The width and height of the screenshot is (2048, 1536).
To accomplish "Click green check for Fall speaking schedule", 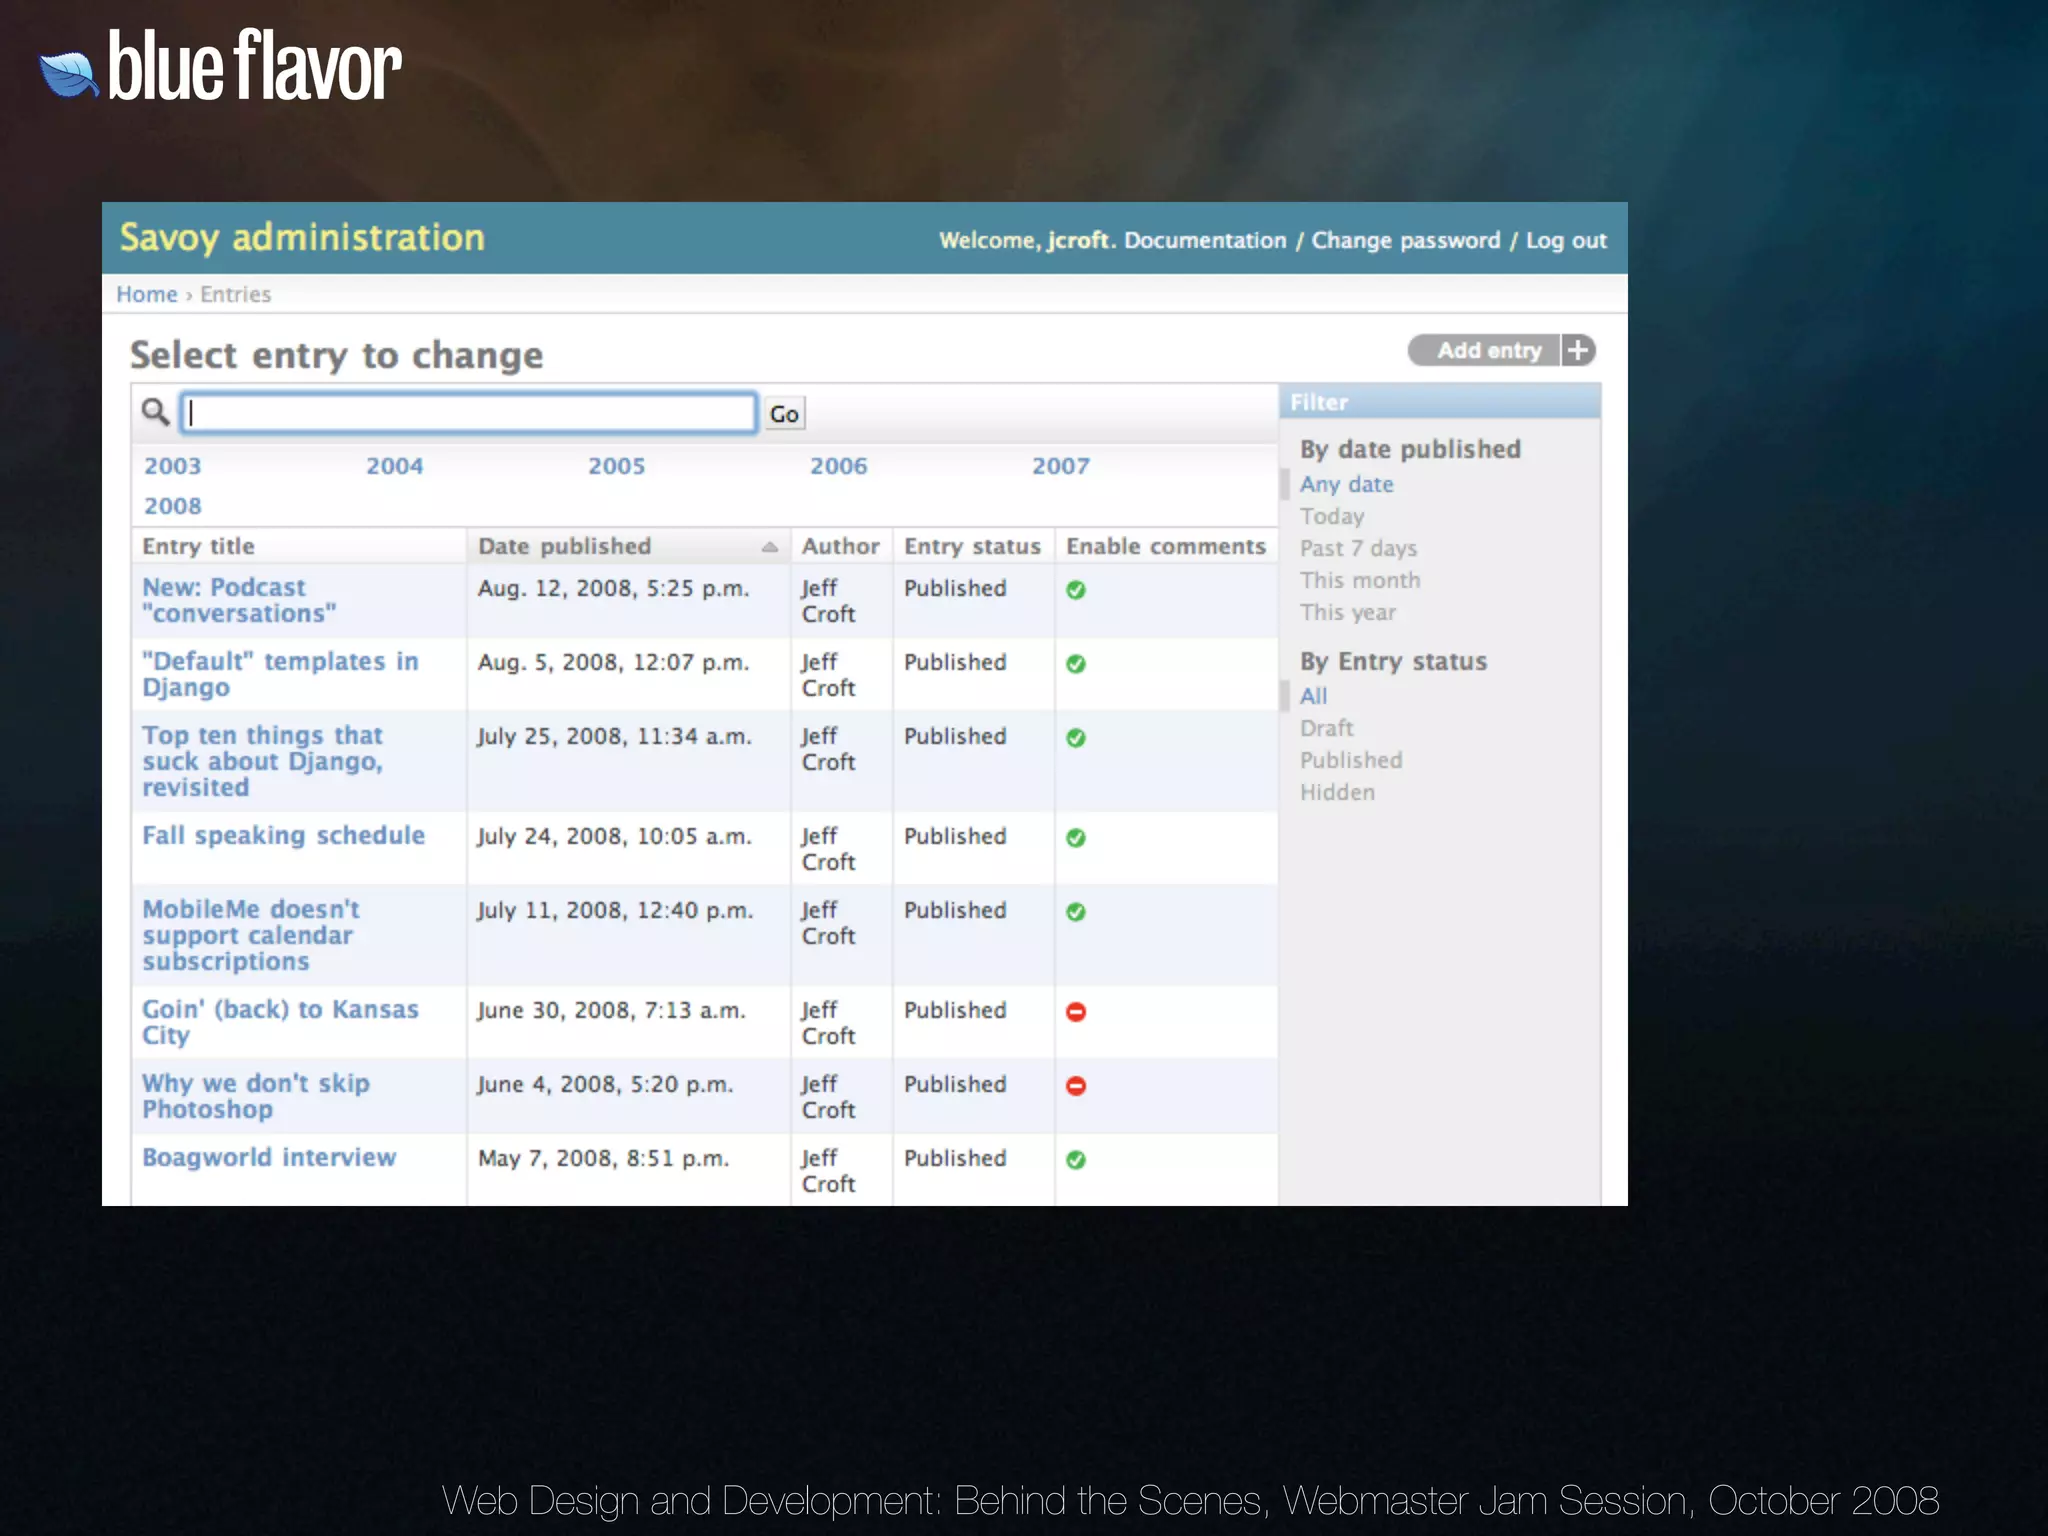I will click(x=1076, y=838).
